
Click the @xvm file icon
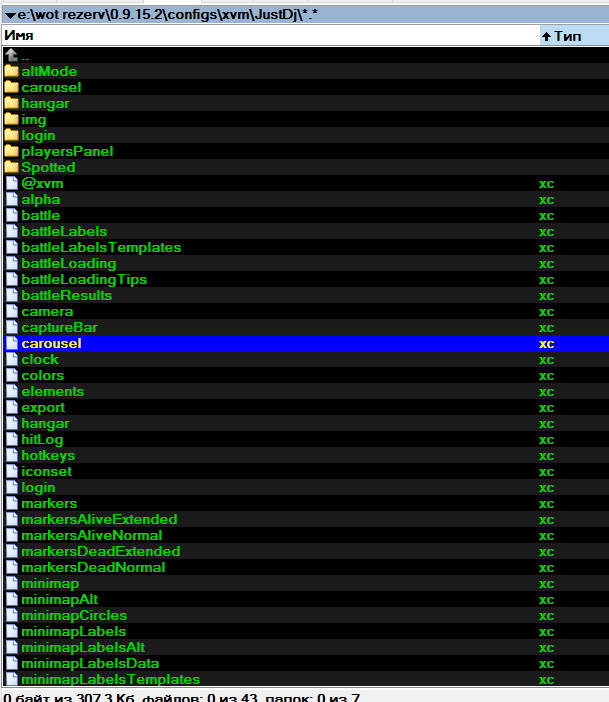pyautogui.click(x=12, y=183)
